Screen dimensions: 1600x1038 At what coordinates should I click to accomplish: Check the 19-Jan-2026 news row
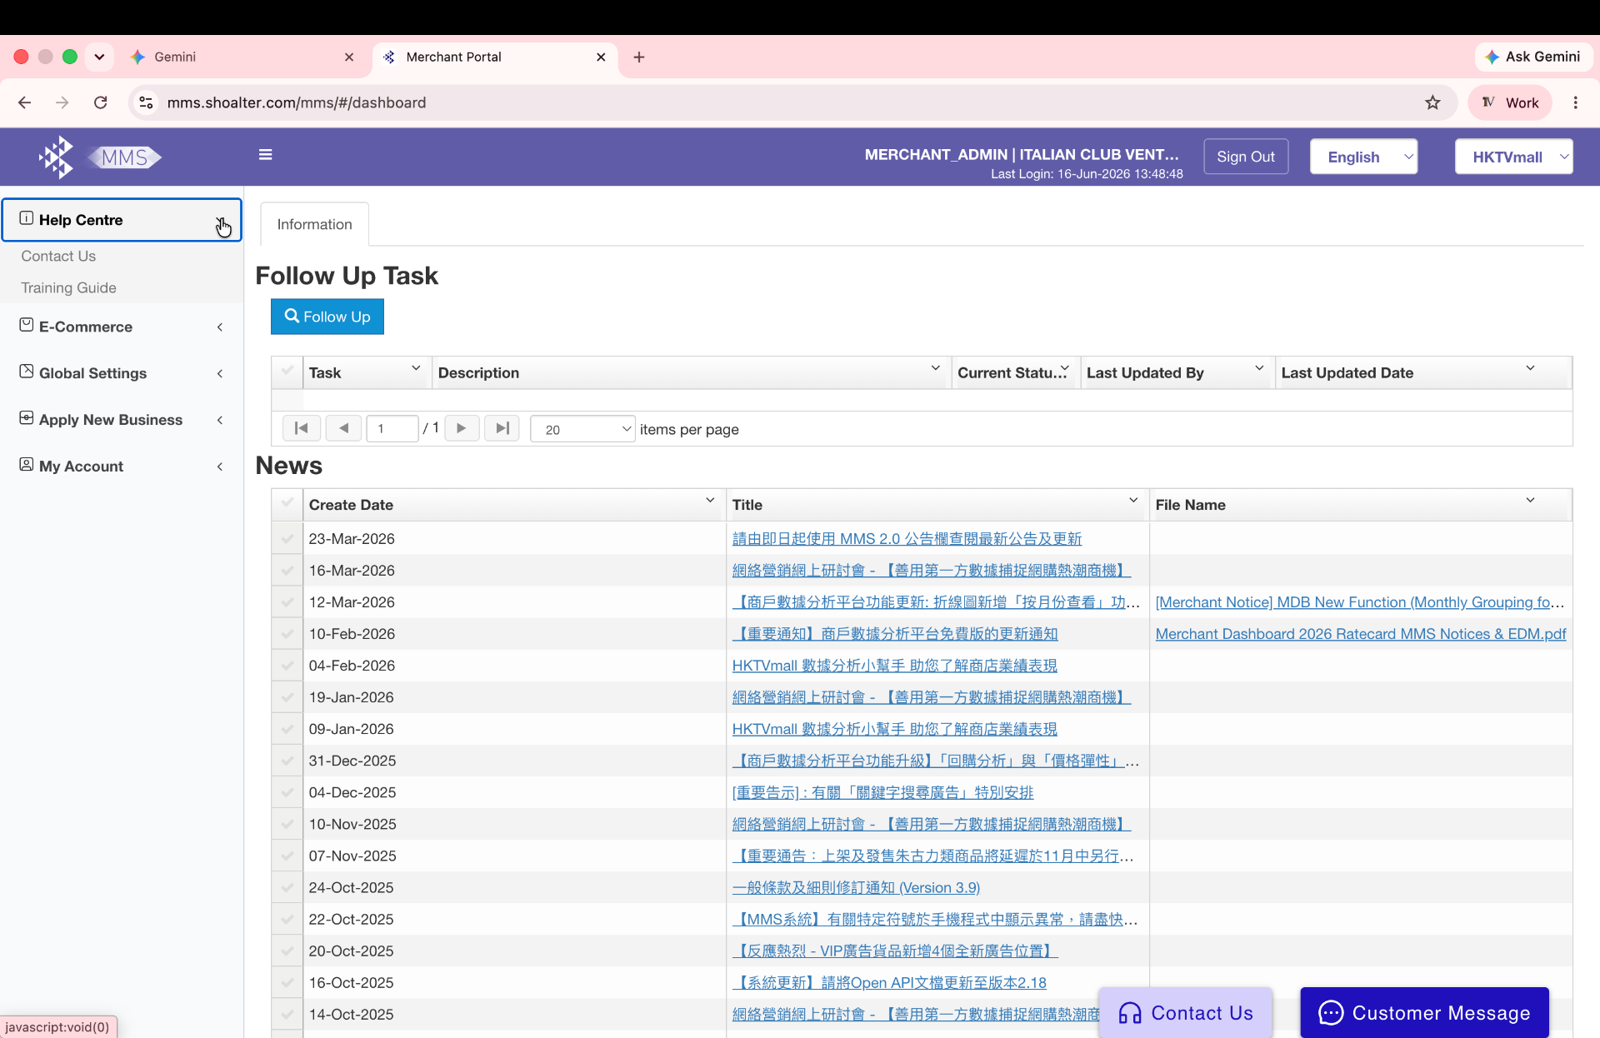tap(287, 697)
